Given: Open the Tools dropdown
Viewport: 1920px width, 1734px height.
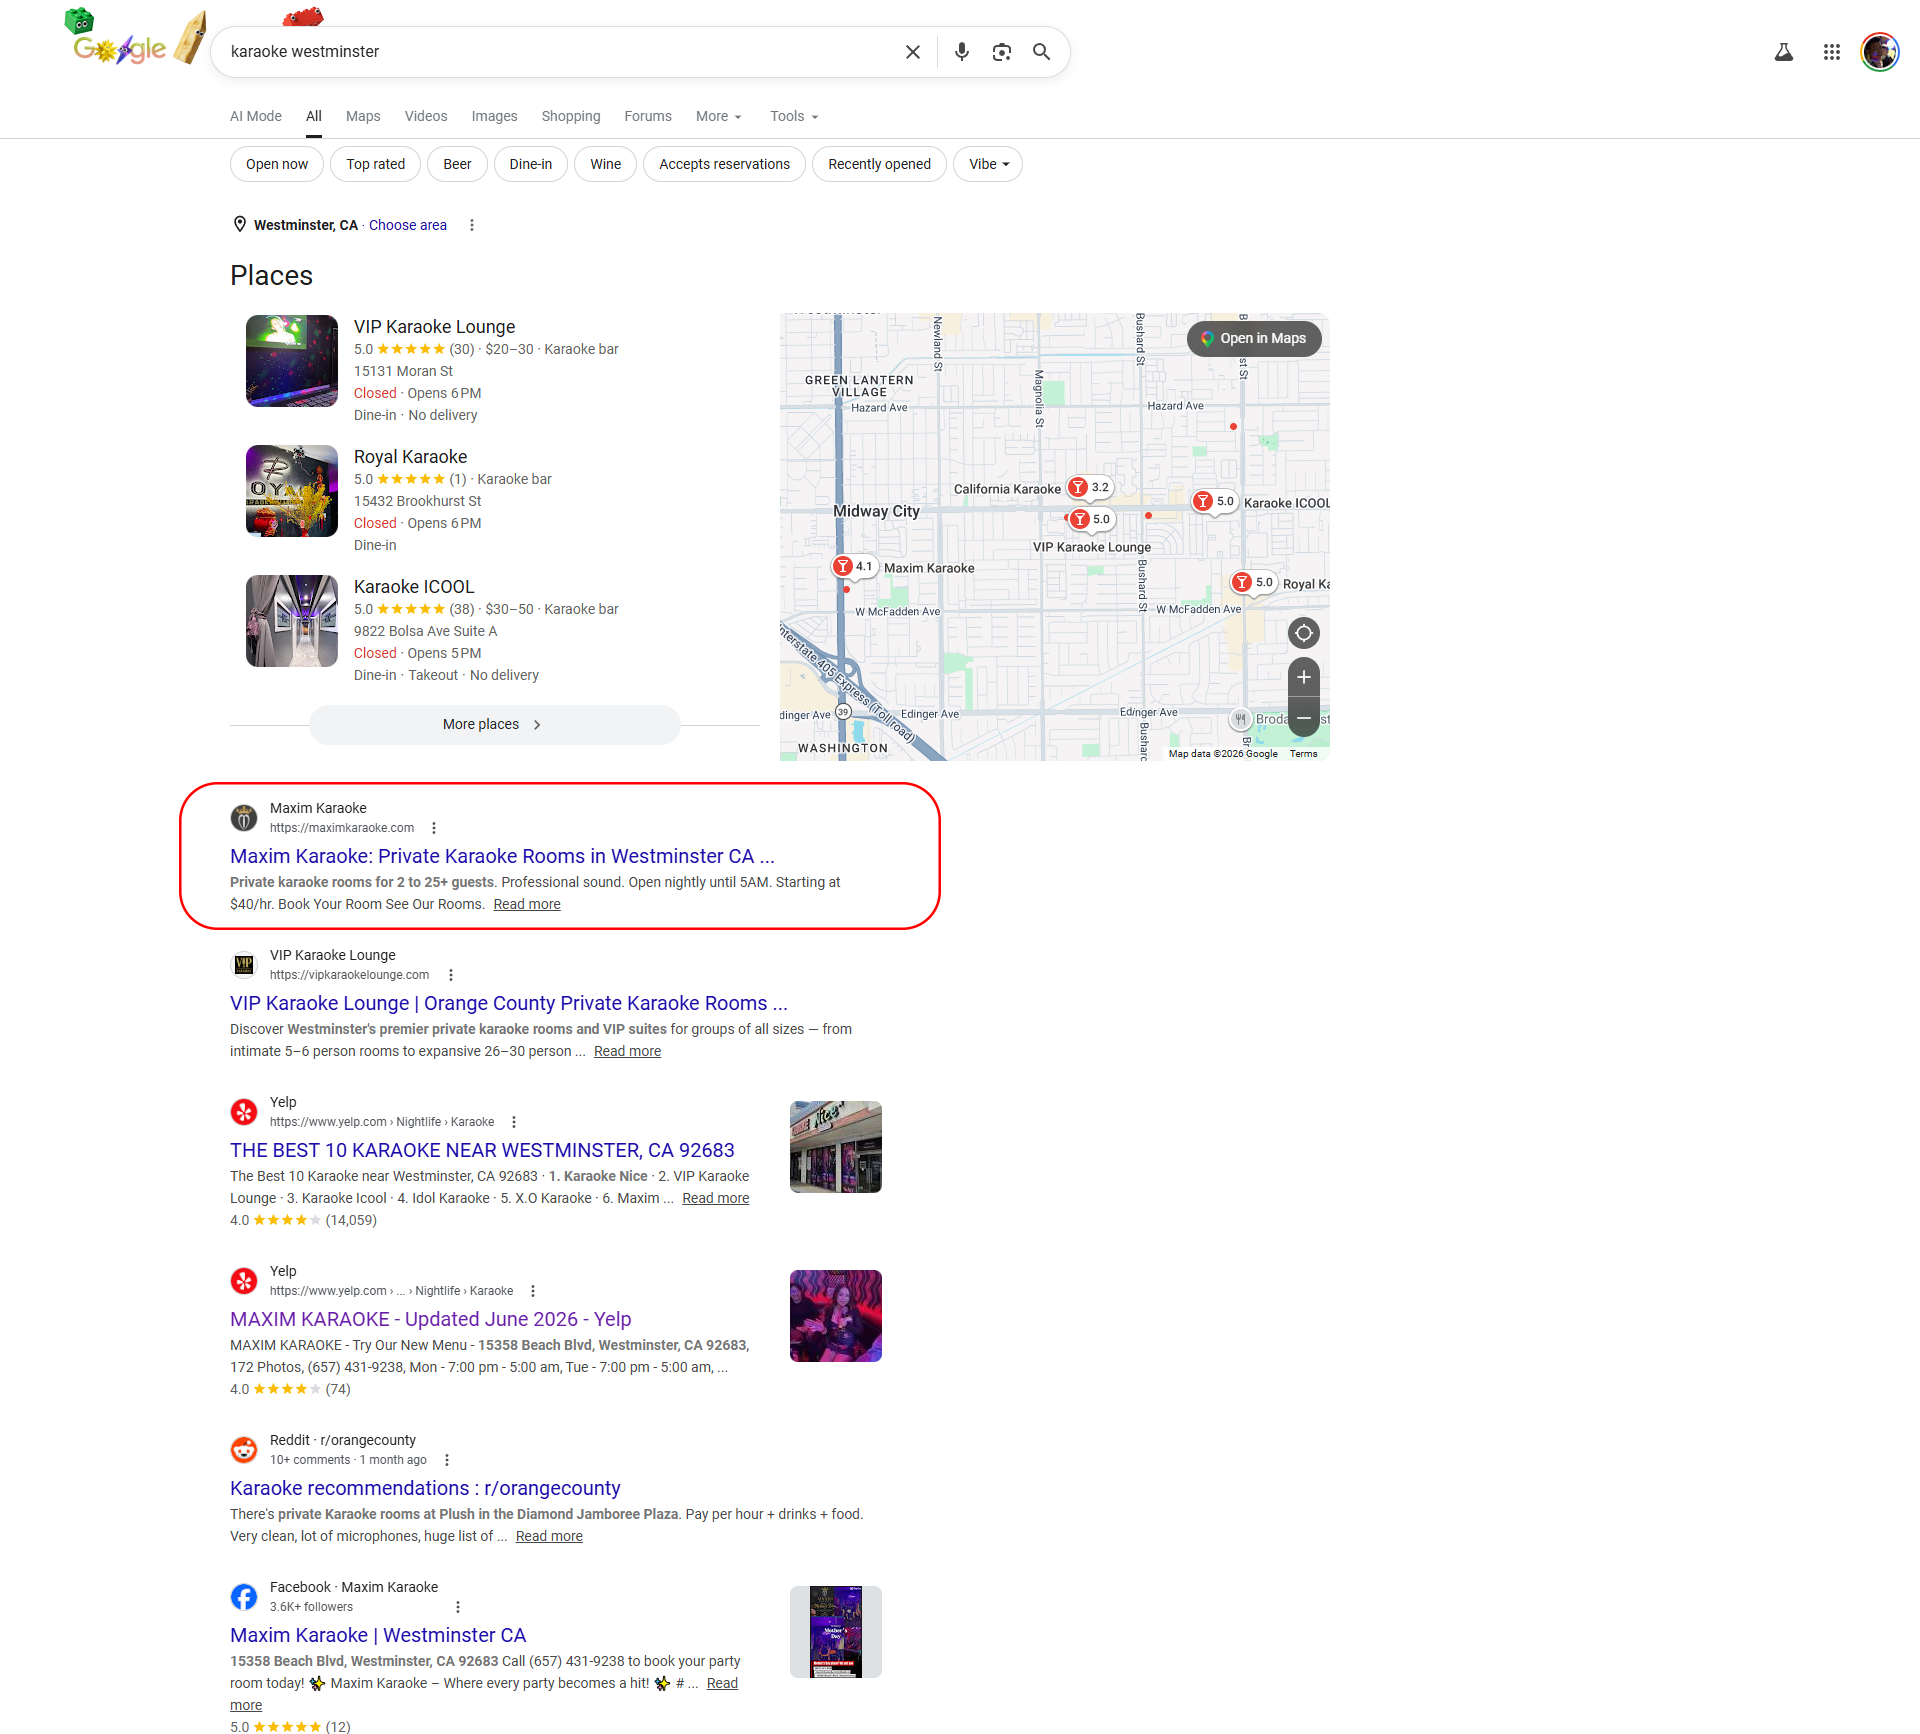Looking at the screenshot, I should (794, 116).
